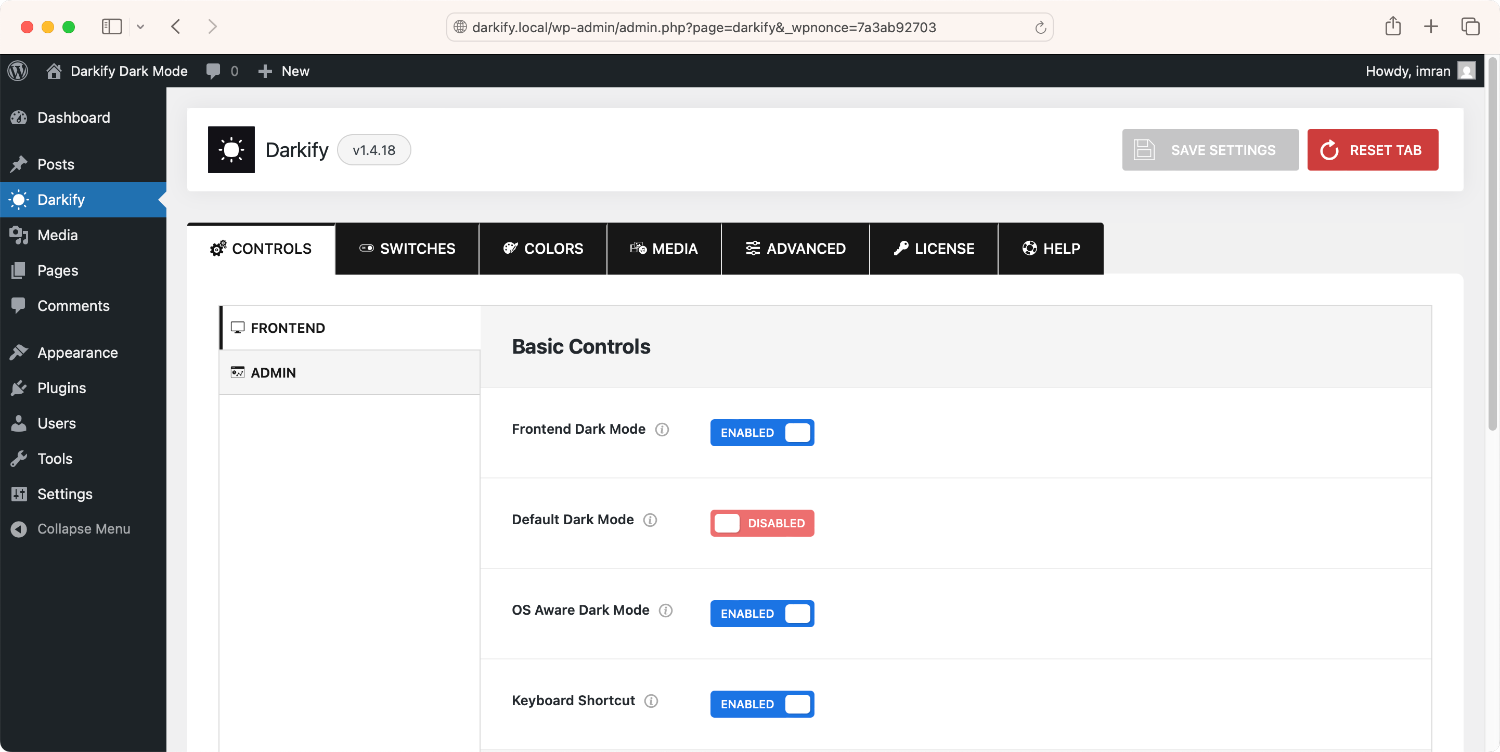The image size is (1500, 752).
Task: Turn off the Keyboard Shortcut toggle
Action: tap(762, 704)
